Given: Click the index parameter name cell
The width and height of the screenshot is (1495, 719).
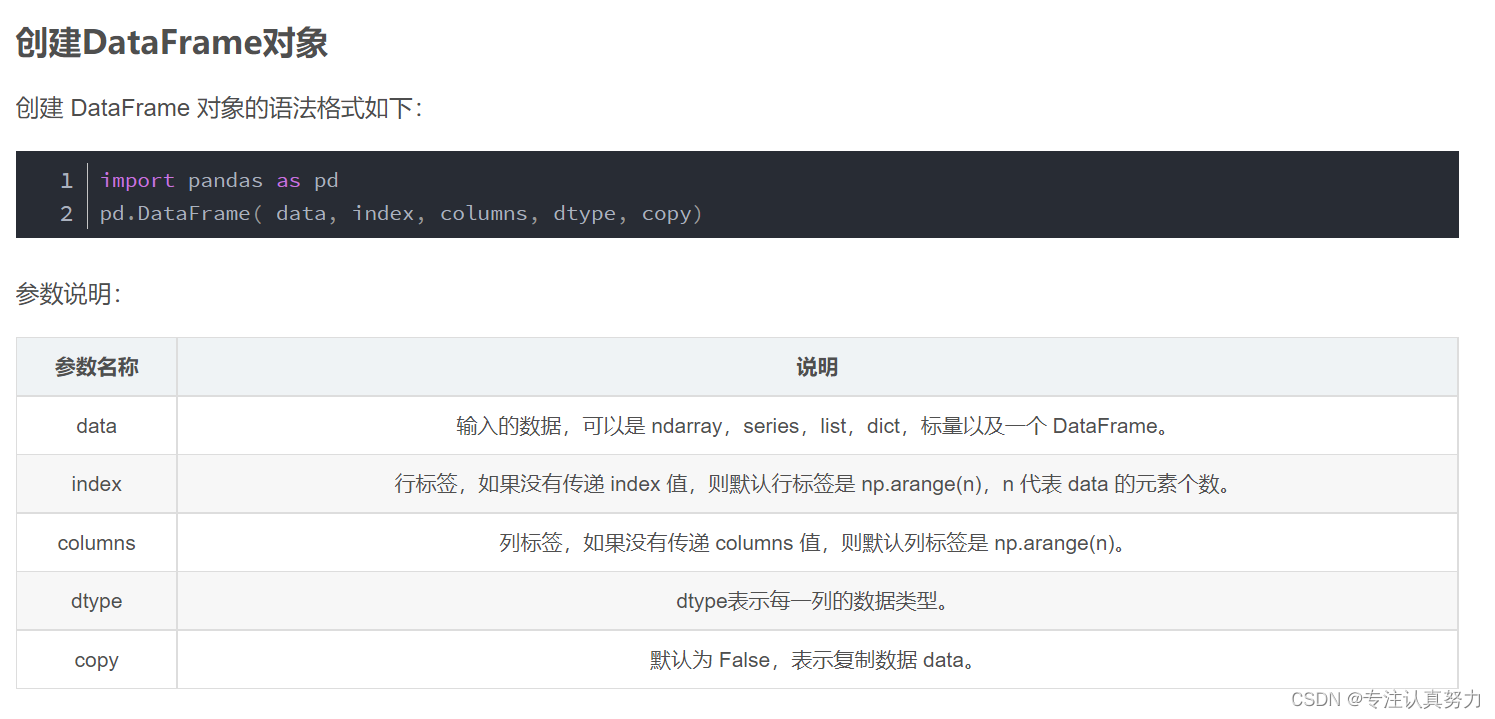Looking at the screenshot, I should click(97, 484).
